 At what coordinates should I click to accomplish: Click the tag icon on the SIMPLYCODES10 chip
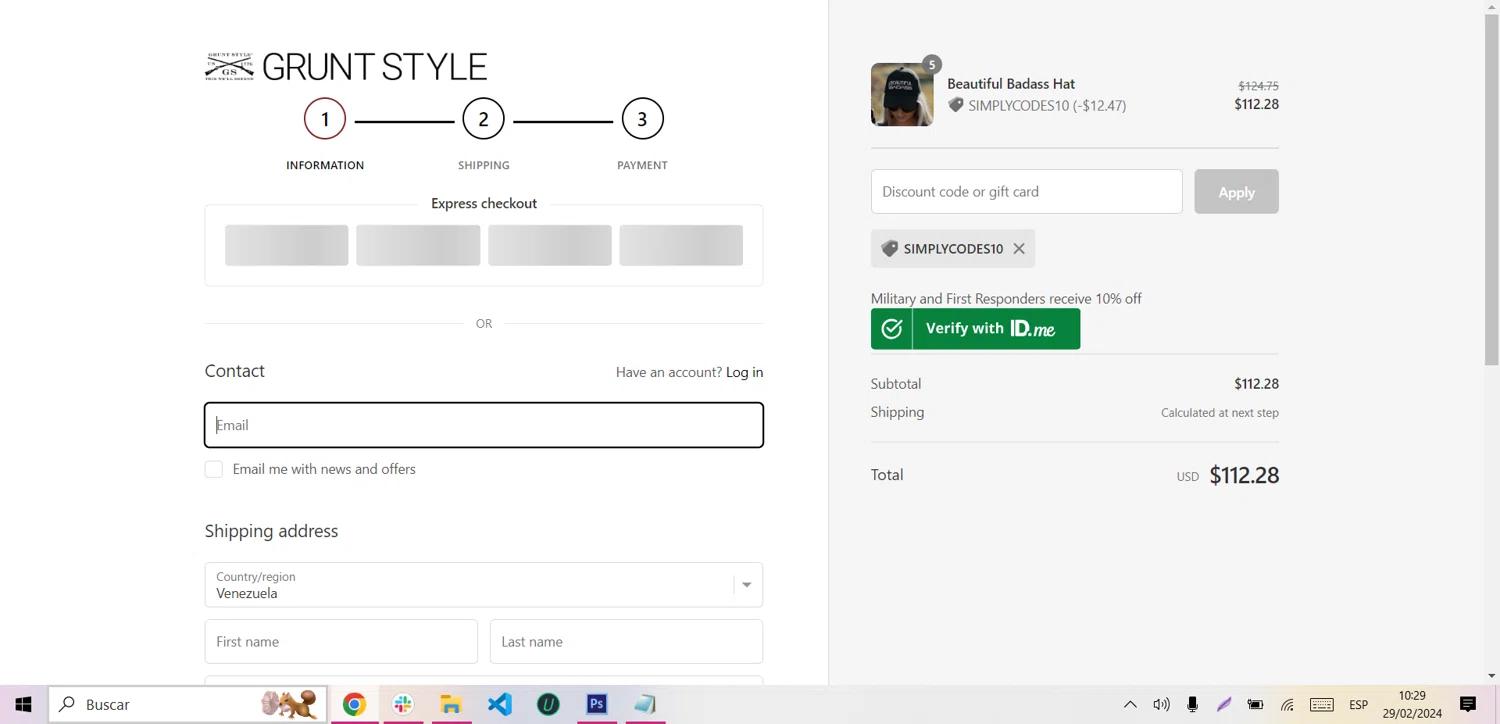889,249
